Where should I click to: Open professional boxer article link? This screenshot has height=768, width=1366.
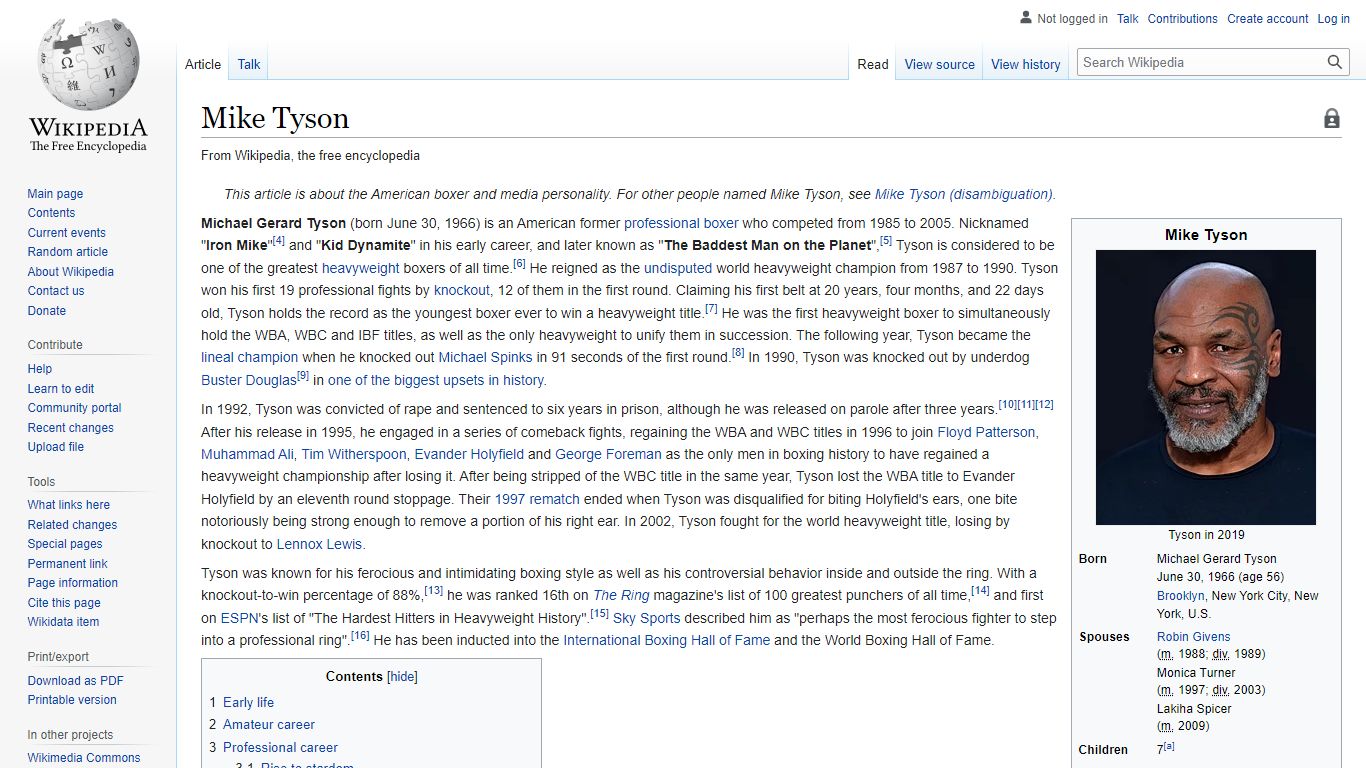pyautogui.click(x=681, y=223)
